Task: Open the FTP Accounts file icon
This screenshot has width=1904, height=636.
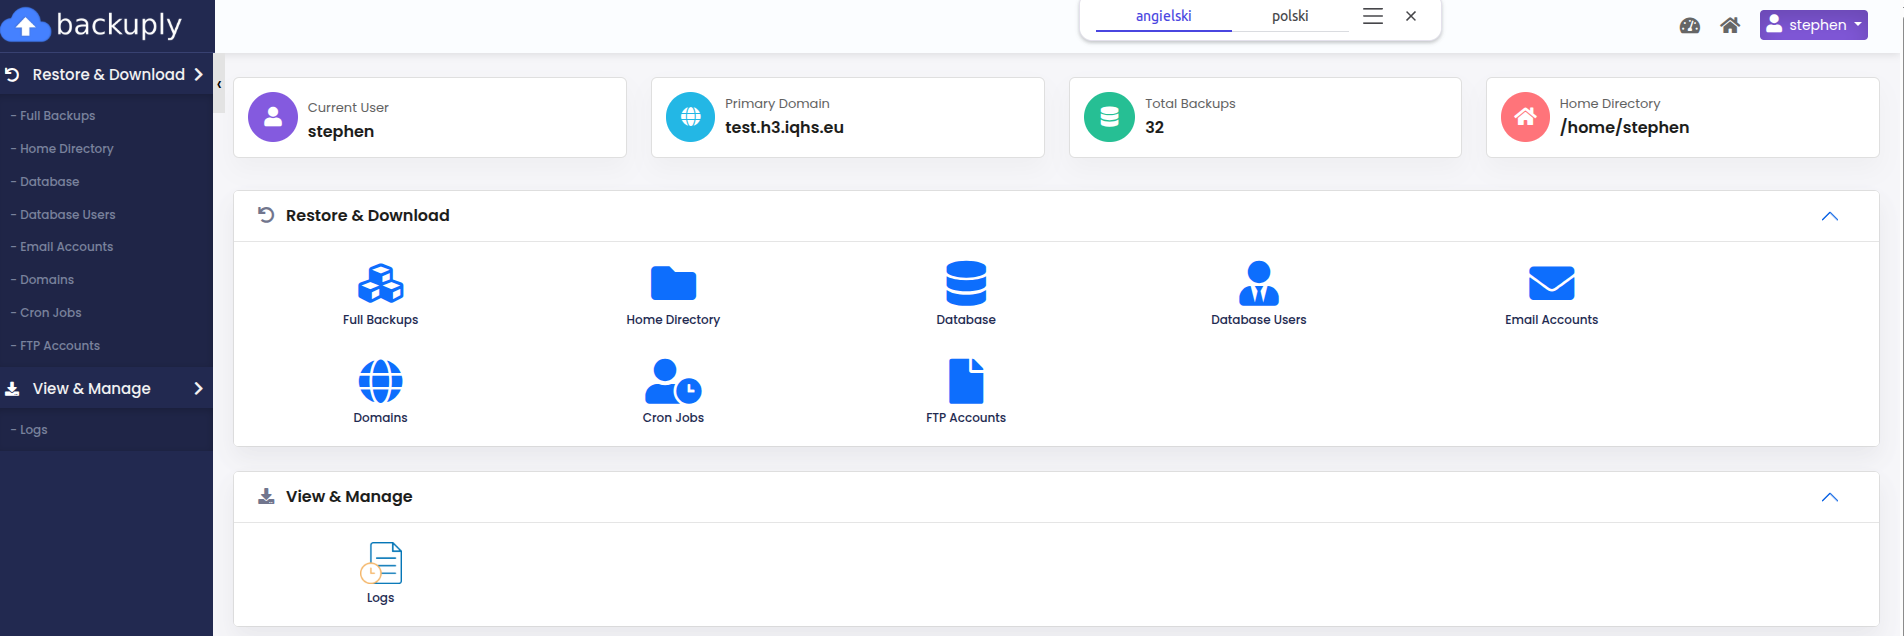Action: tap(966, 381)
